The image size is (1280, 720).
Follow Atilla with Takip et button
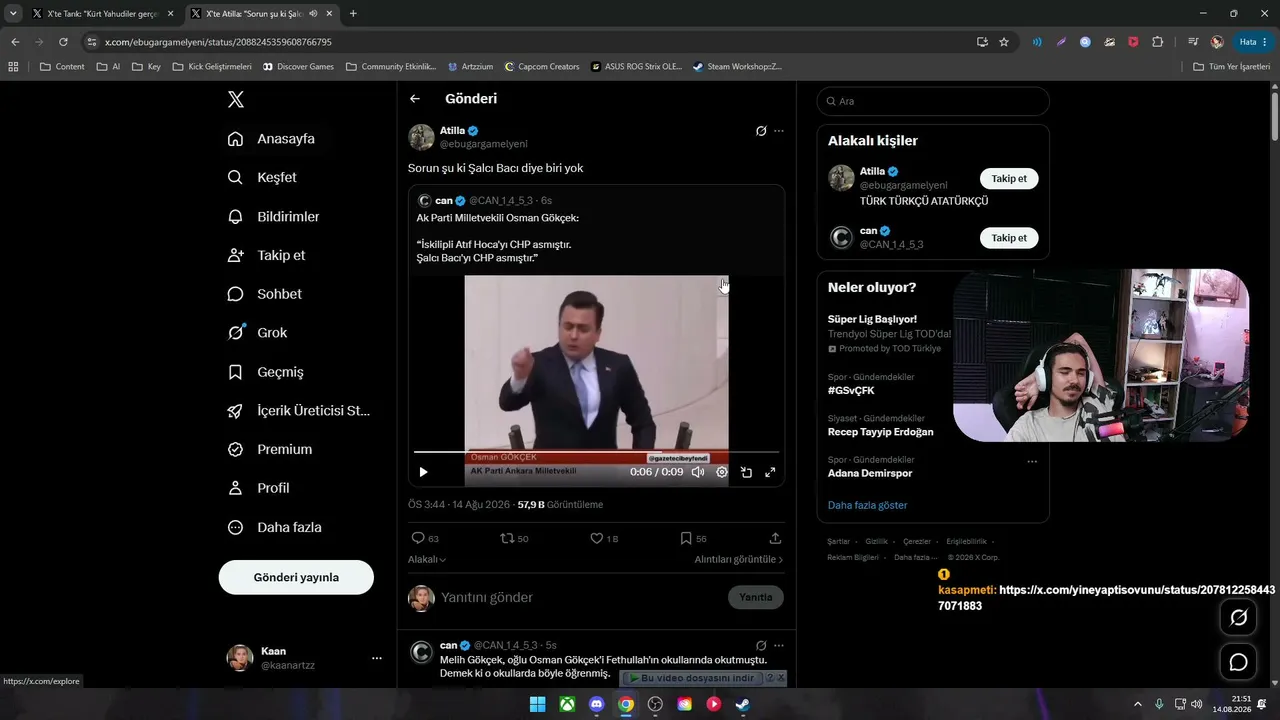point(1009,179)
